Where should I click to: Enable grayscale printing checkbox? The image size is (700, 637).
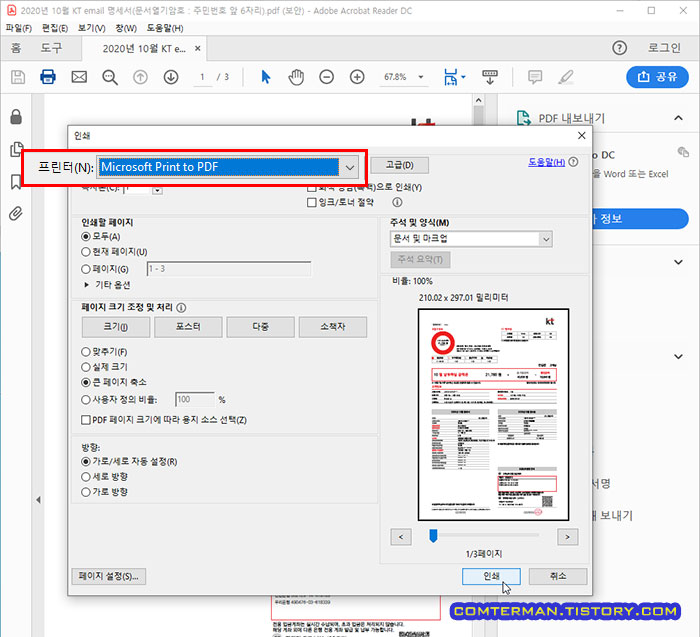pyautogui.click(x=311, y=188)
